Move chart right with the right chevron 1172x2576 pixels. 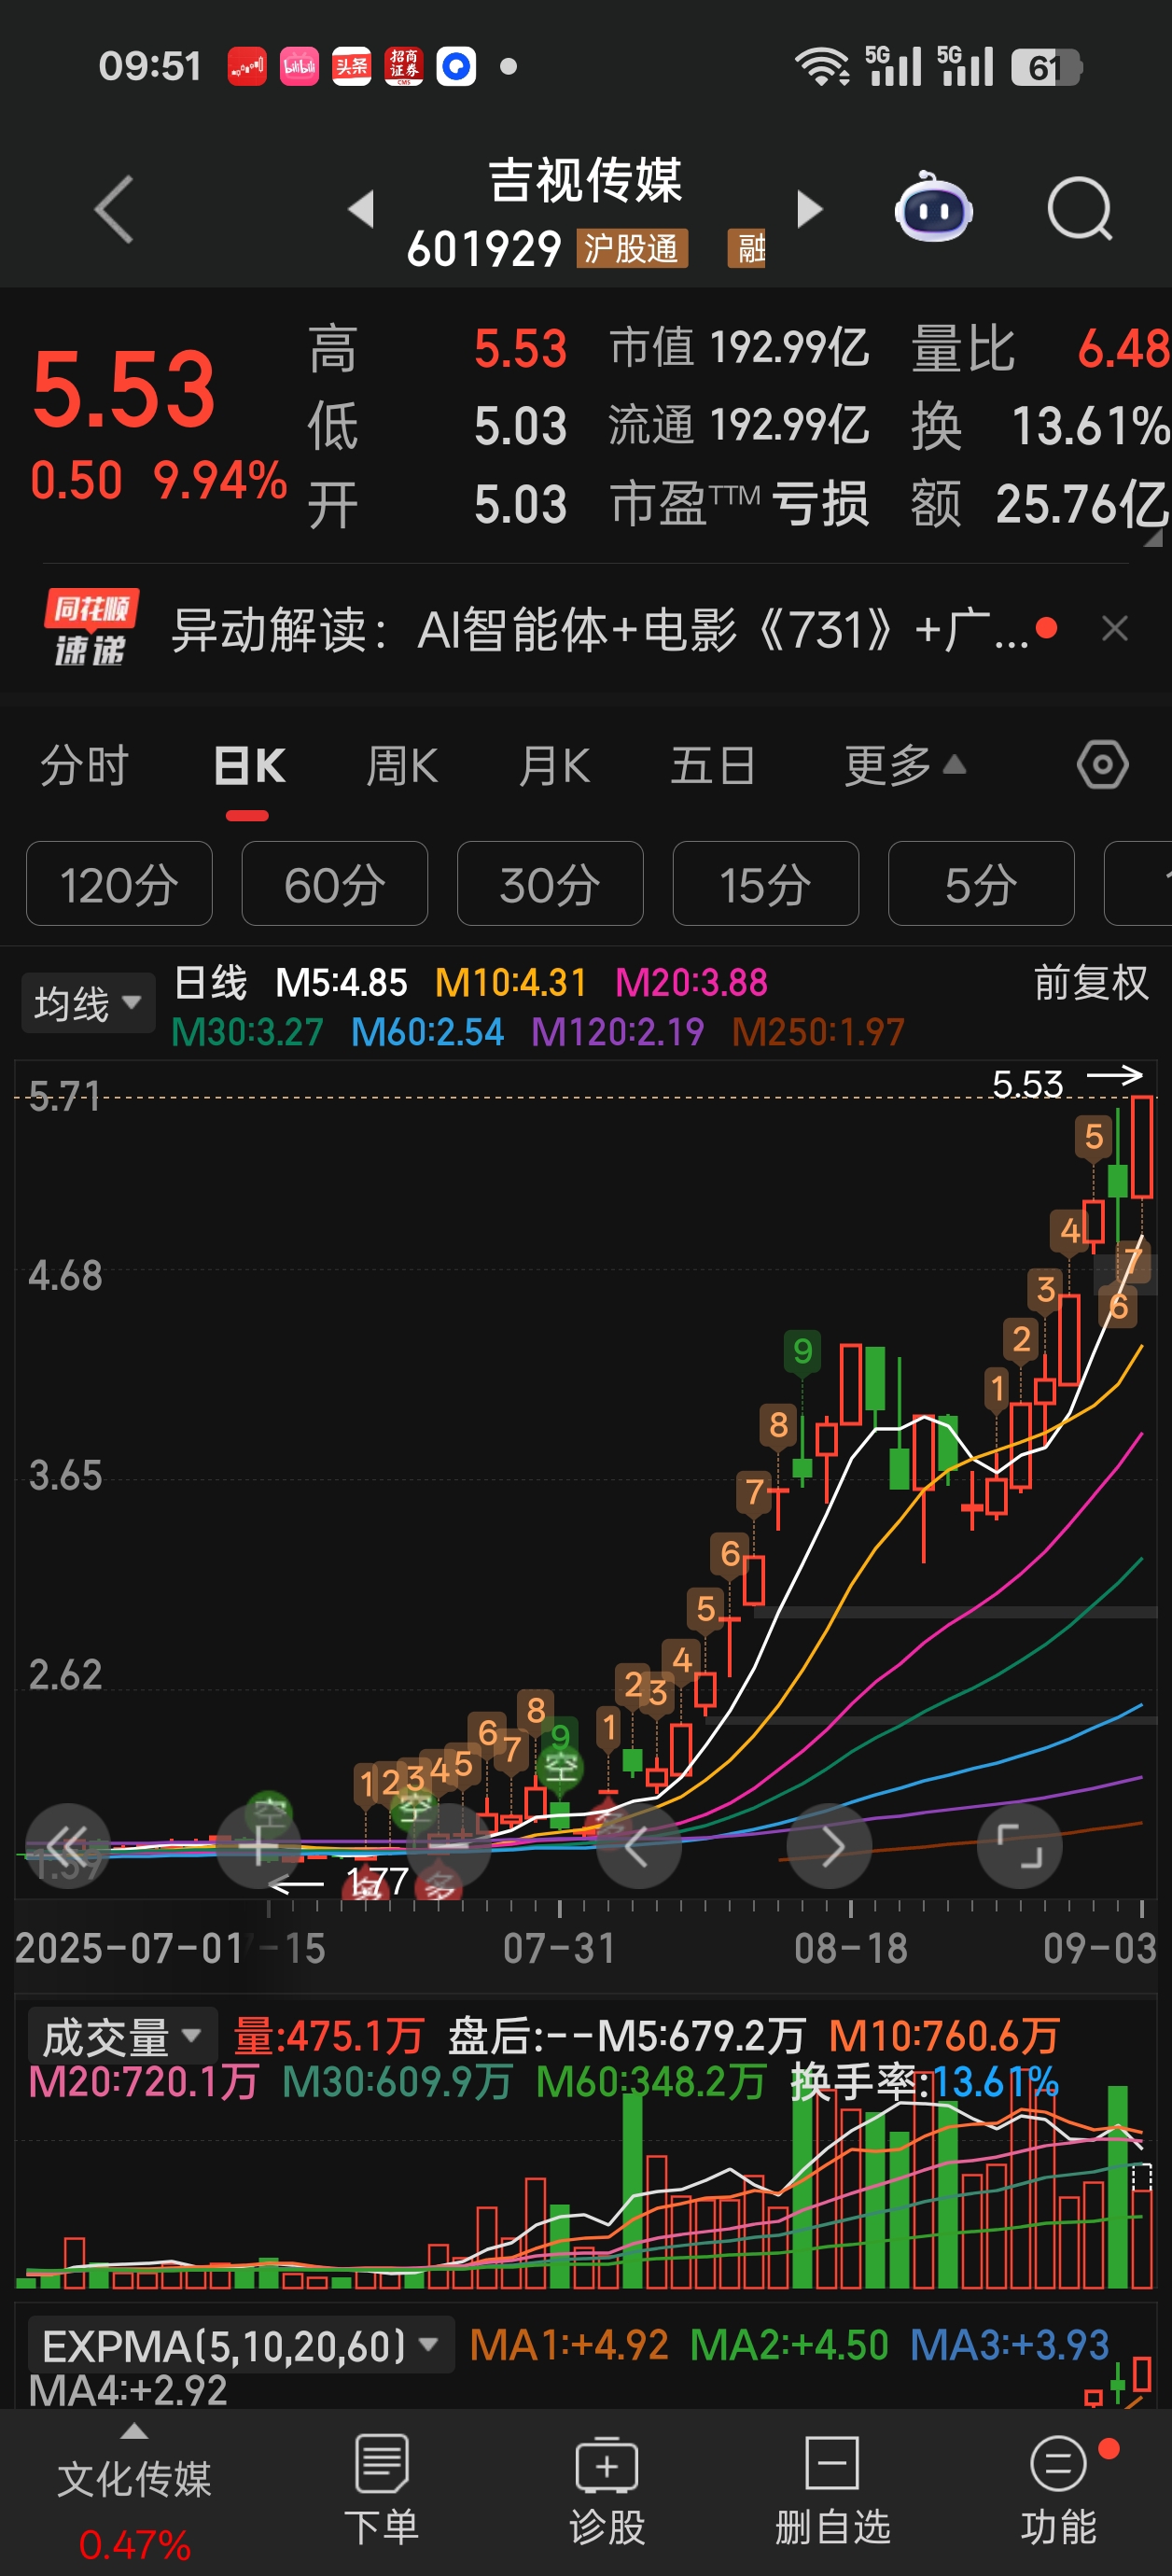830,1846
